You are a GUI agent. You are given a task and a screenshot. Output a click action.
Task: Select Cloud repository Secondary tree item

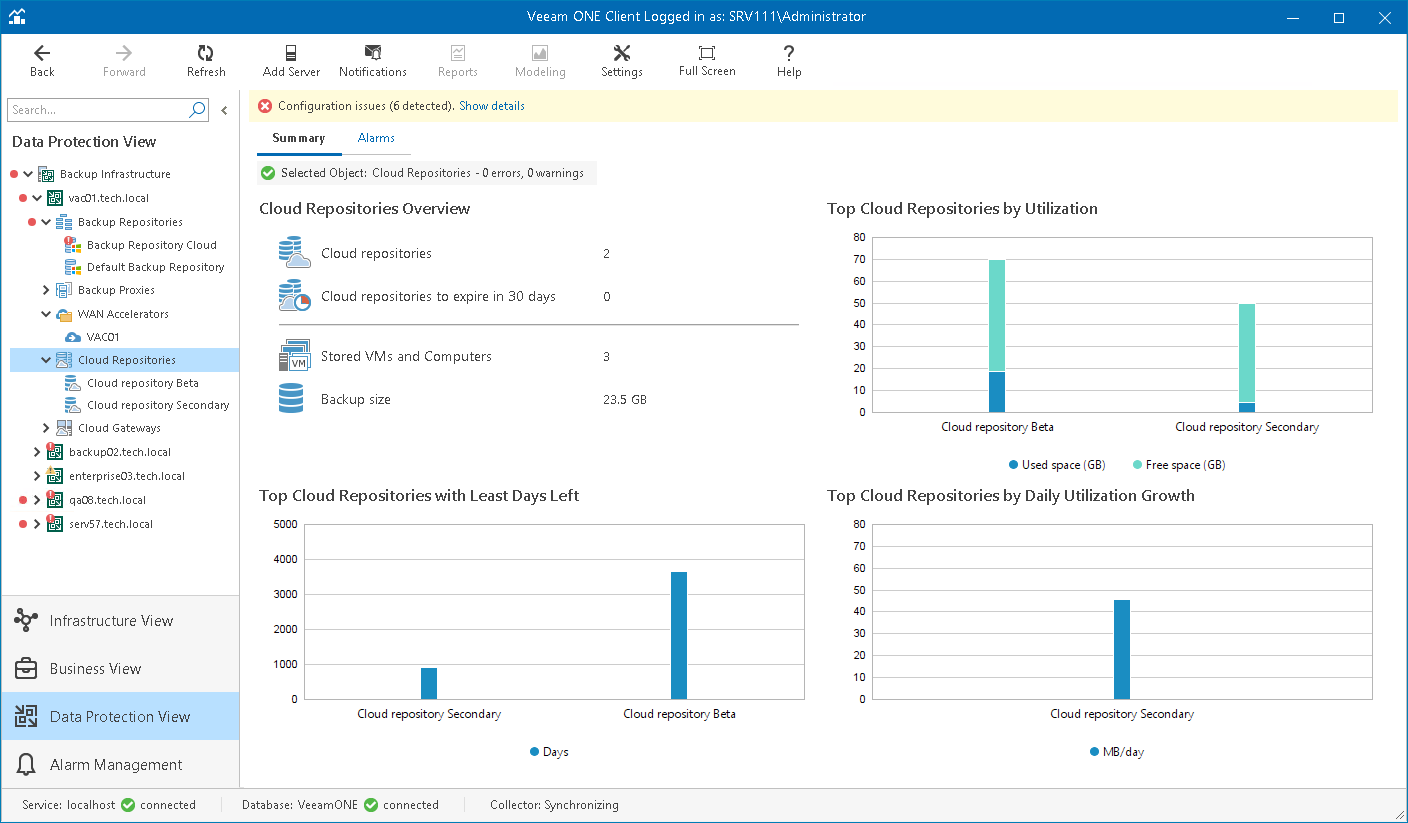[158, 405]
